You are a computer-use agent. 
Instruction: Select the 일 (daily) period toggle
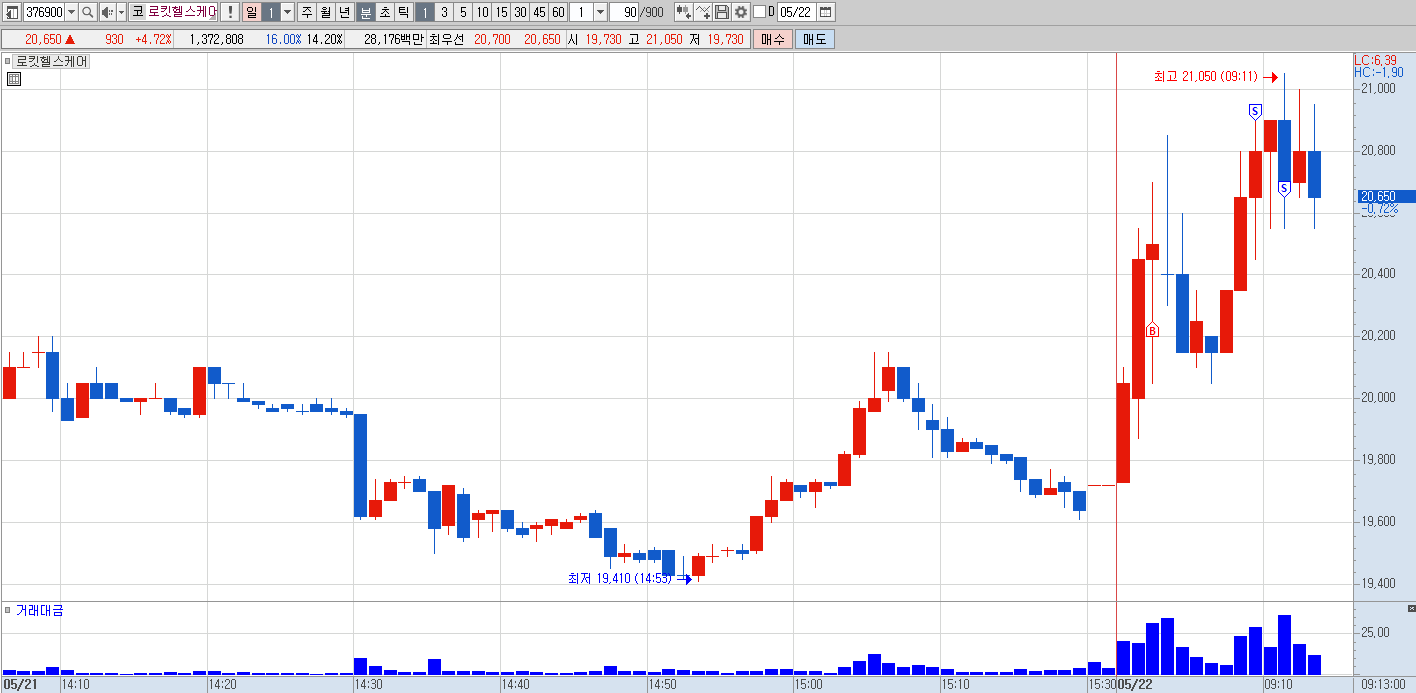pyautogui.click(x=251, y=12)
